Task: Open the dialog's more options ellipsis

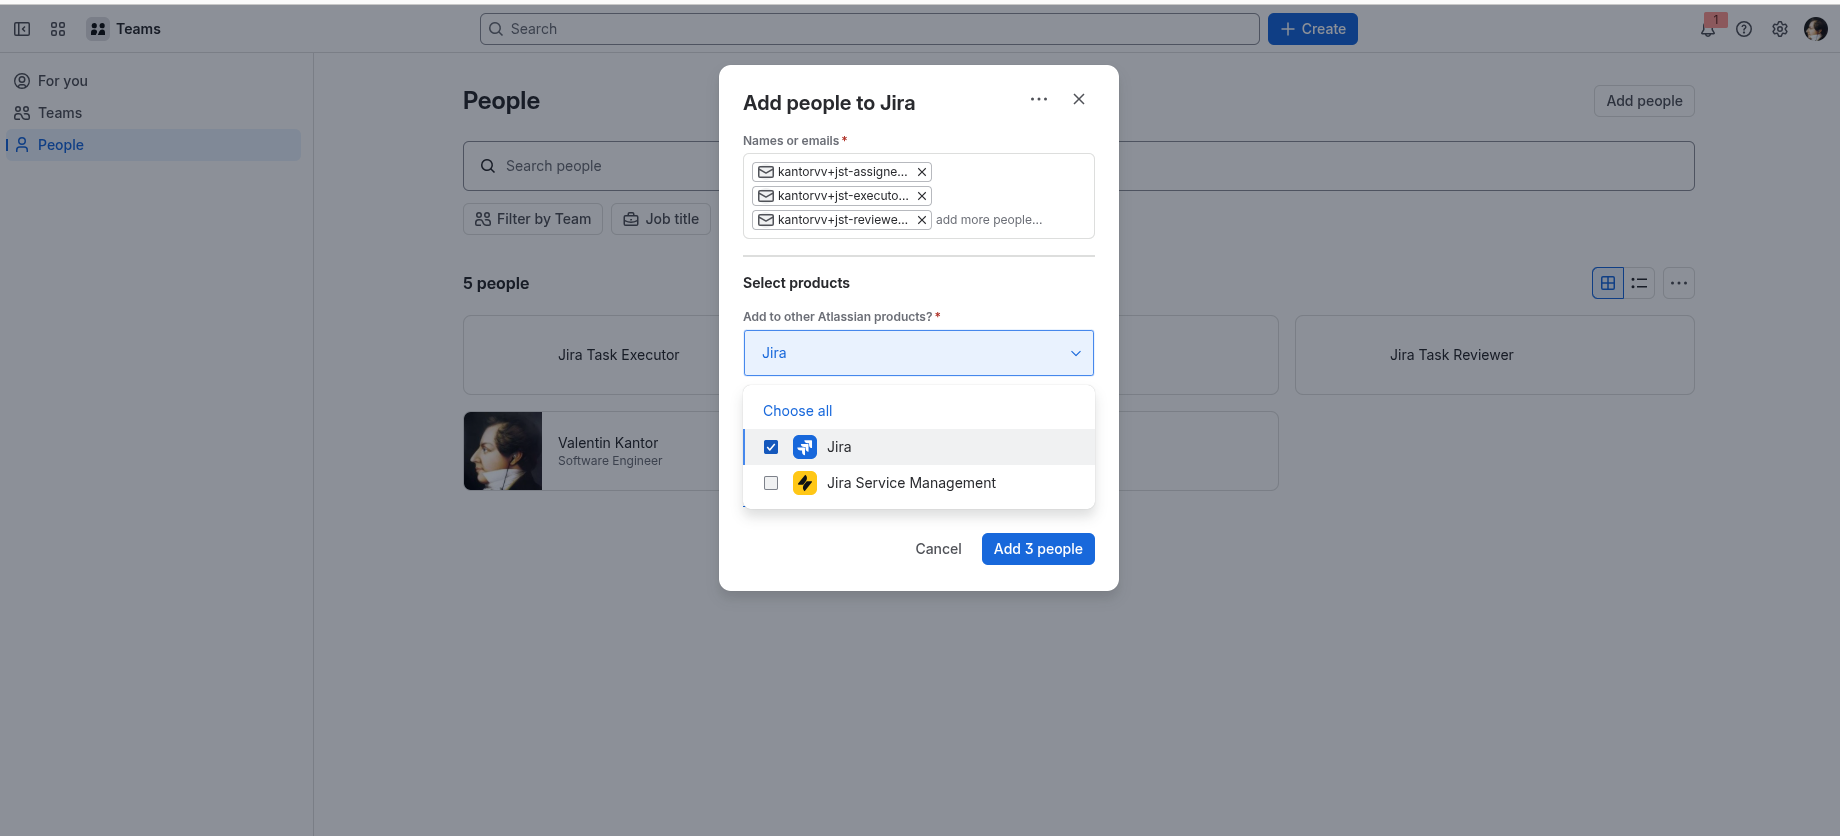Action: tap(1039, 99)
